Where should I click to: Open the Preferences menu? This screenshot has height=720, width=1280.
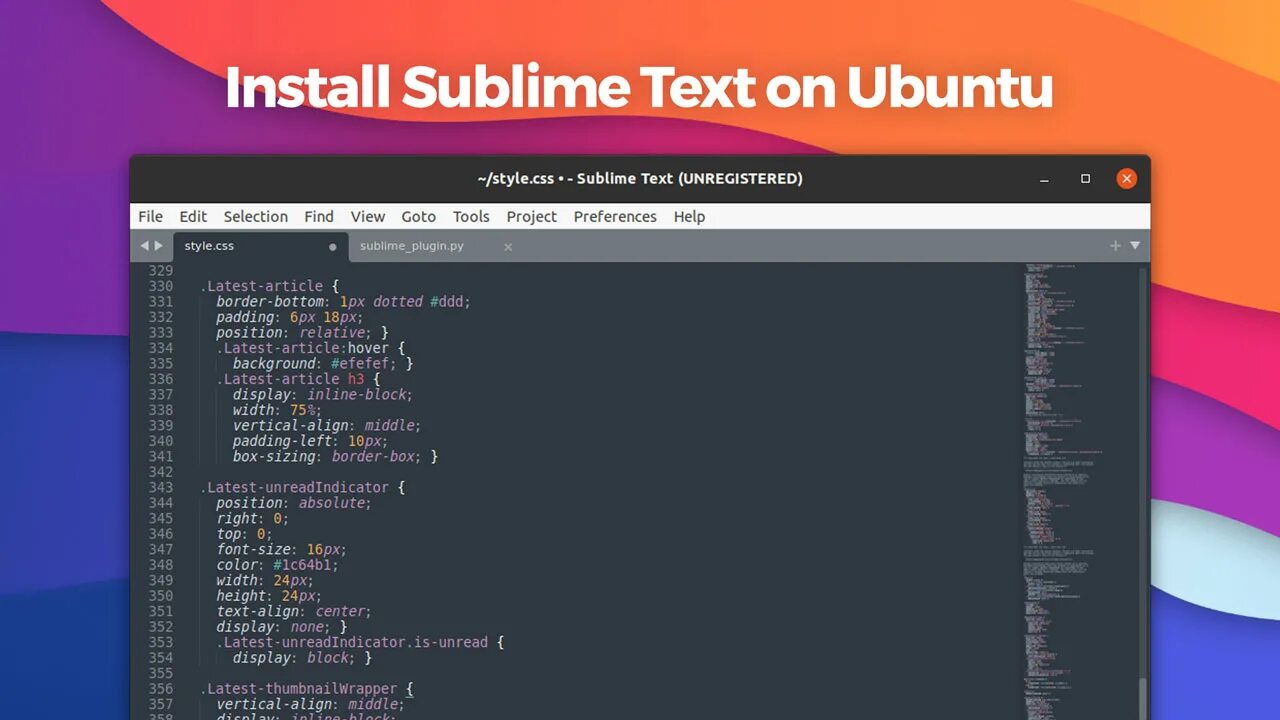pyautogui.click(x=615, y=216)
